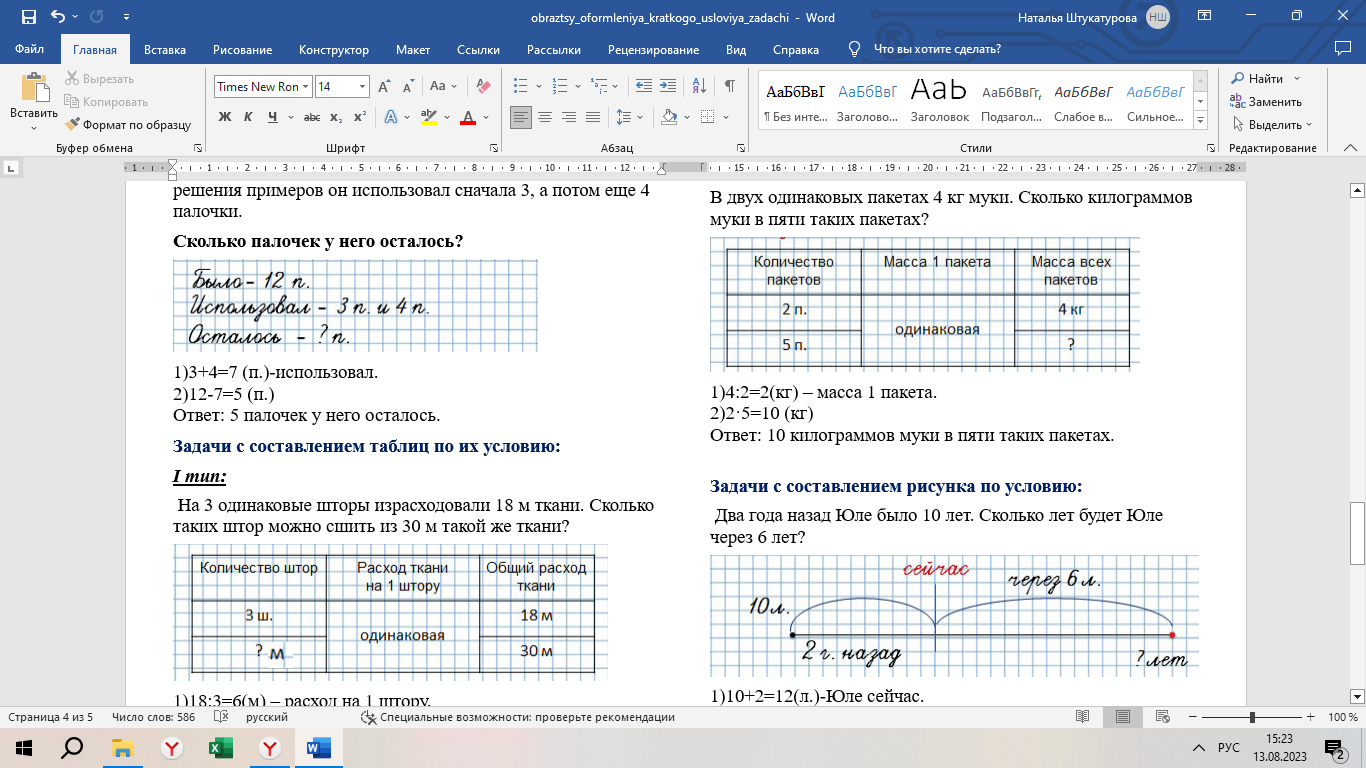Center-align the paragraph
The height and width of the screenshot is (768, 1366).
tap(545, 117)
